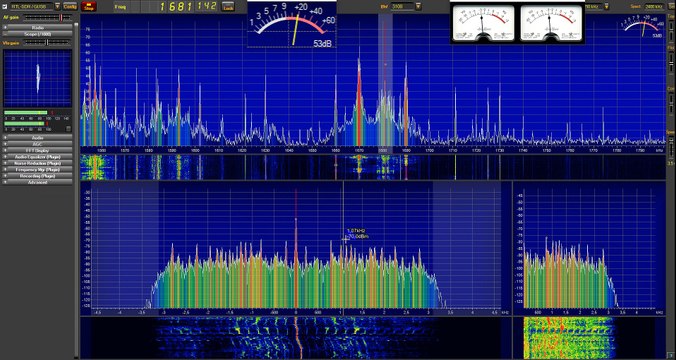
Task: Toggle the small checkbox beside level meters
Action: click(x=68, y=129)
